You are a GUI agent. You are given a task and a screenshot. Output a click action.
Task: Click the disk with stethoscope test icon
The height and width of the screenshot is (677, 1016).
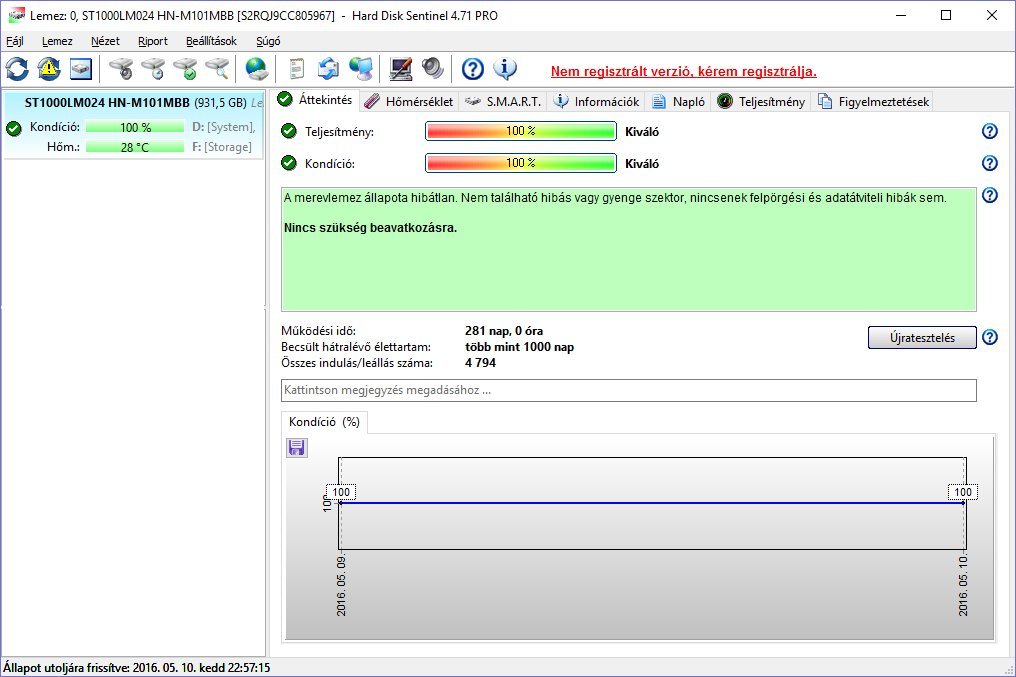point(121,69)
